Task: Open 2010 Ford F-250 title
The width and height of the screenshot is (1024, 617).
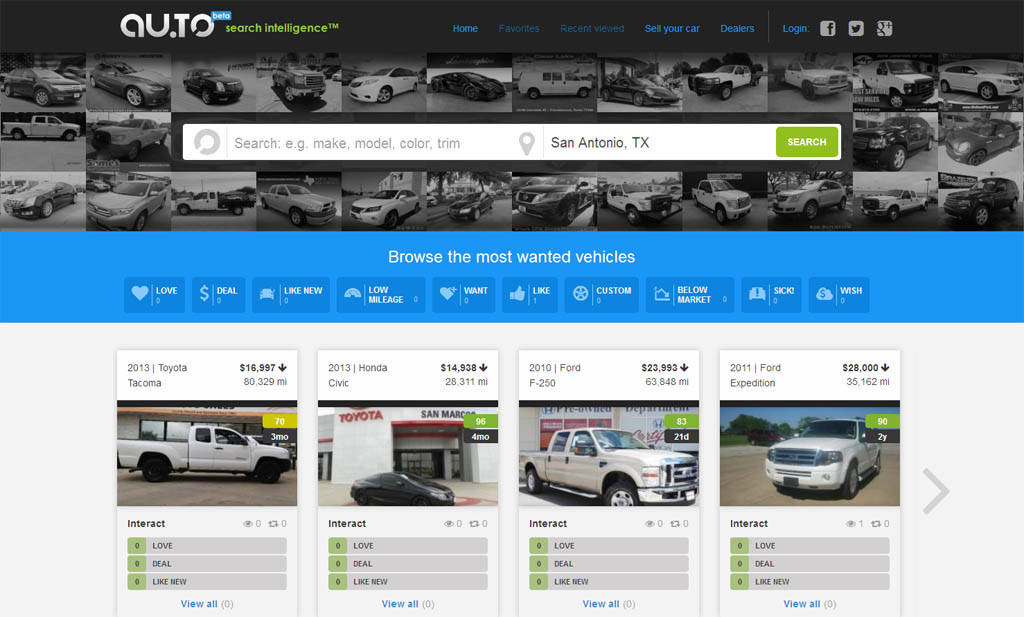Action: coord(555,375)
